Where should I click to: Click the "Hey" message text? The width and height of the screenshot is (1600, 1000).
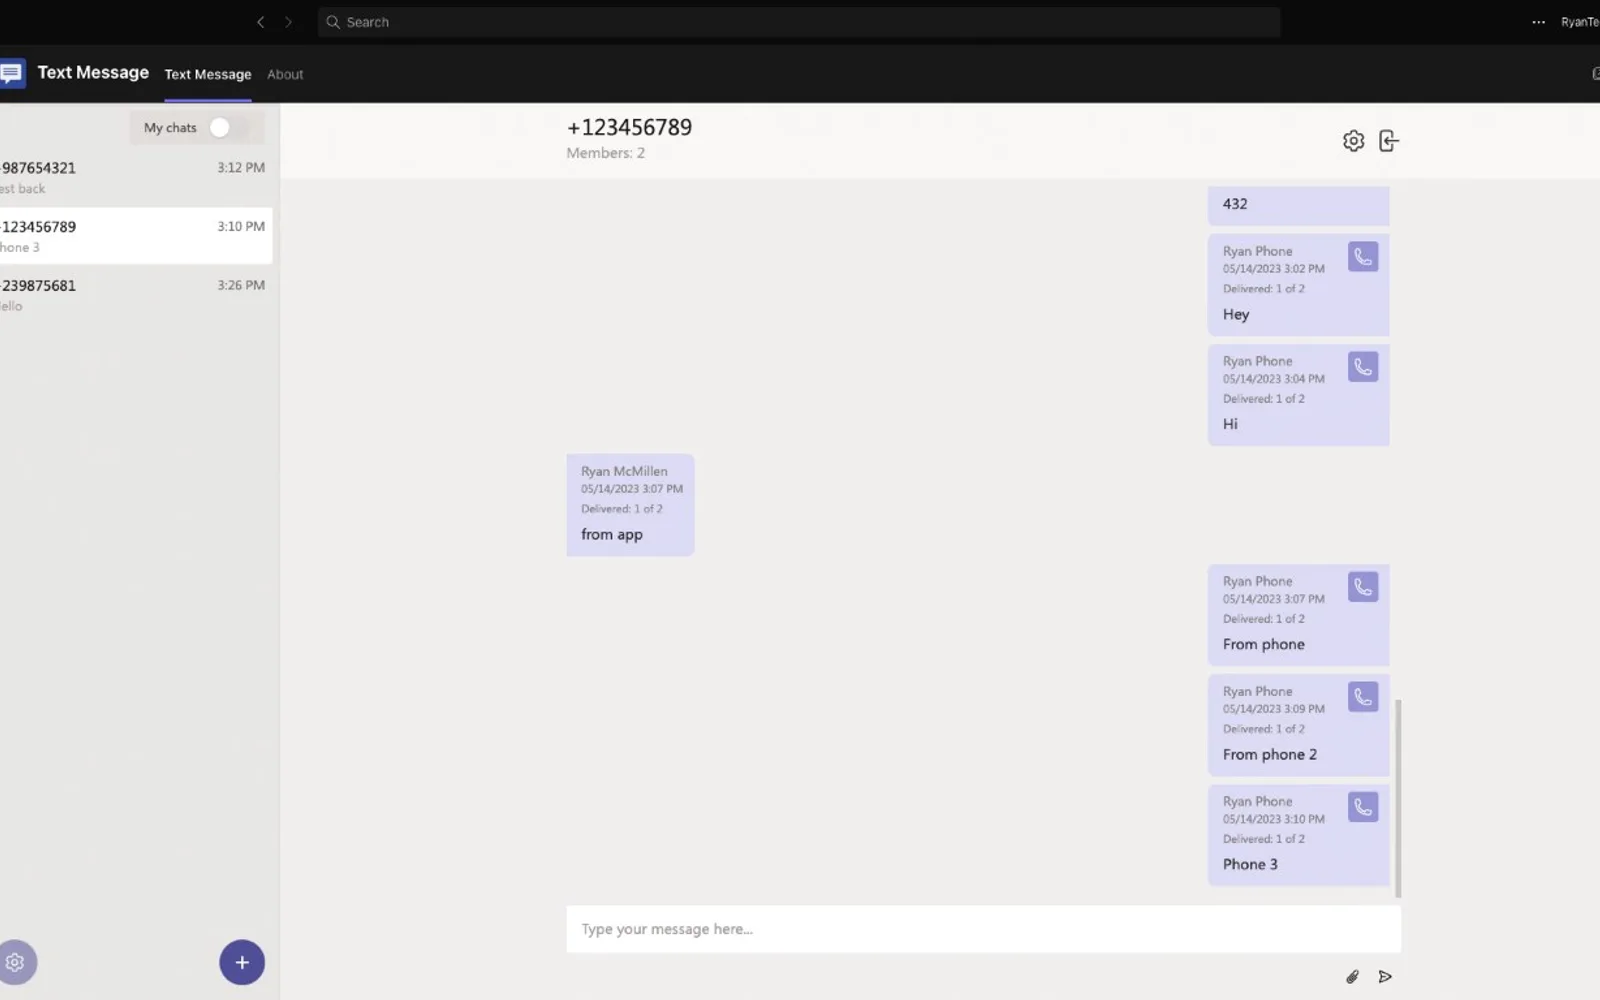point(1236,314)
